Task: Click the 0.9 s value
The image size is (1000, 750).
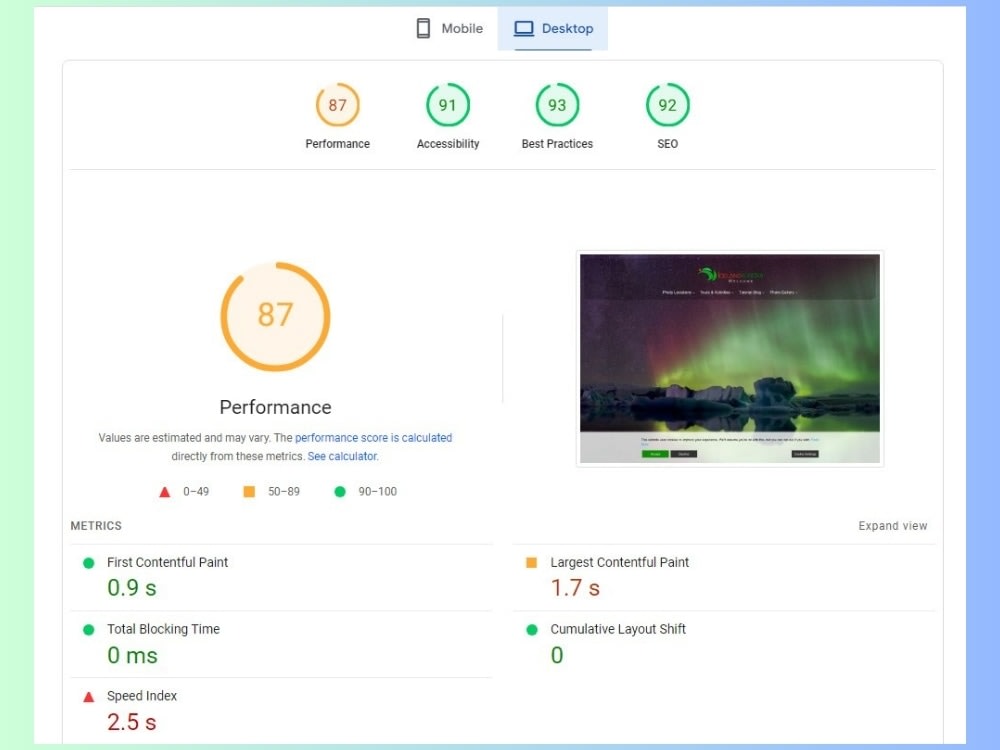Action: point(131,587)
